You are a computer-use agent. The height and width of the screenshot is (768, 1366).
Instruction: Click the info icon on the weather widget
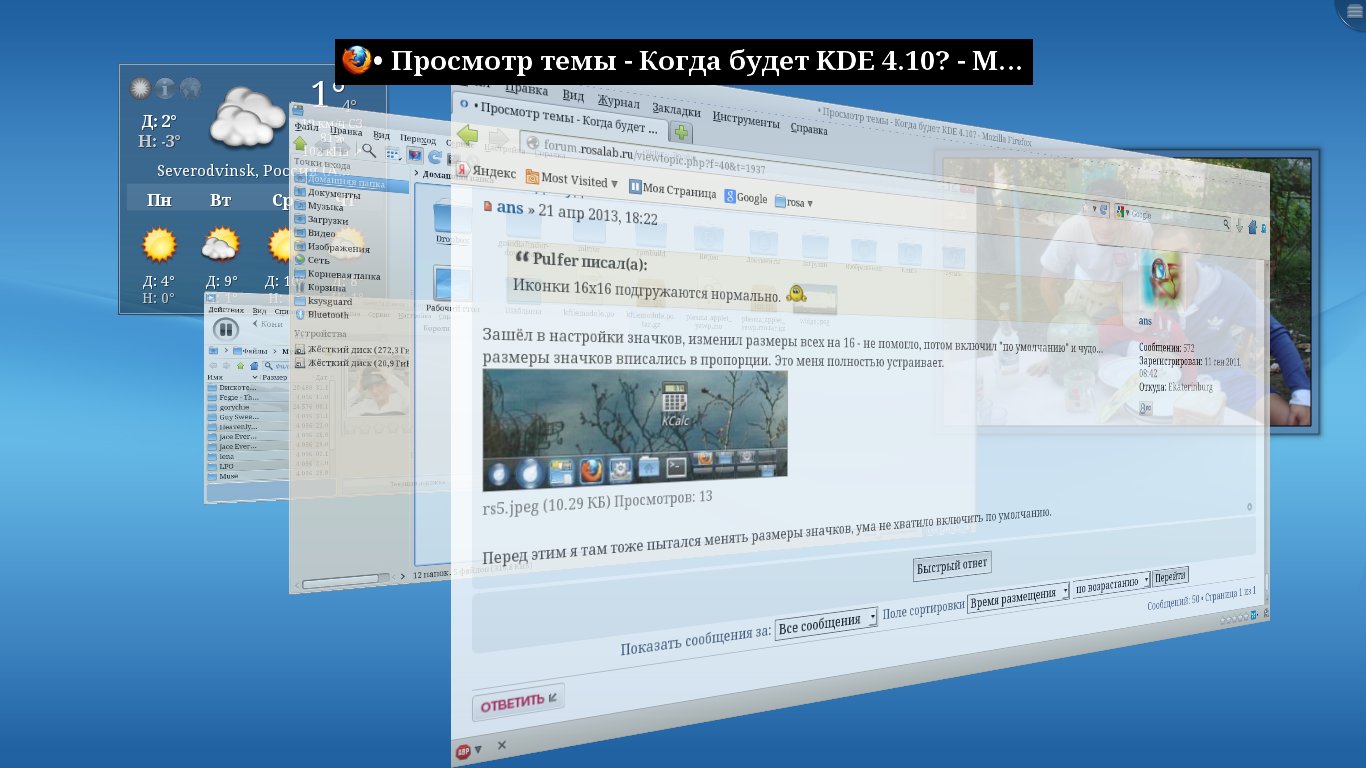[165, 88]
